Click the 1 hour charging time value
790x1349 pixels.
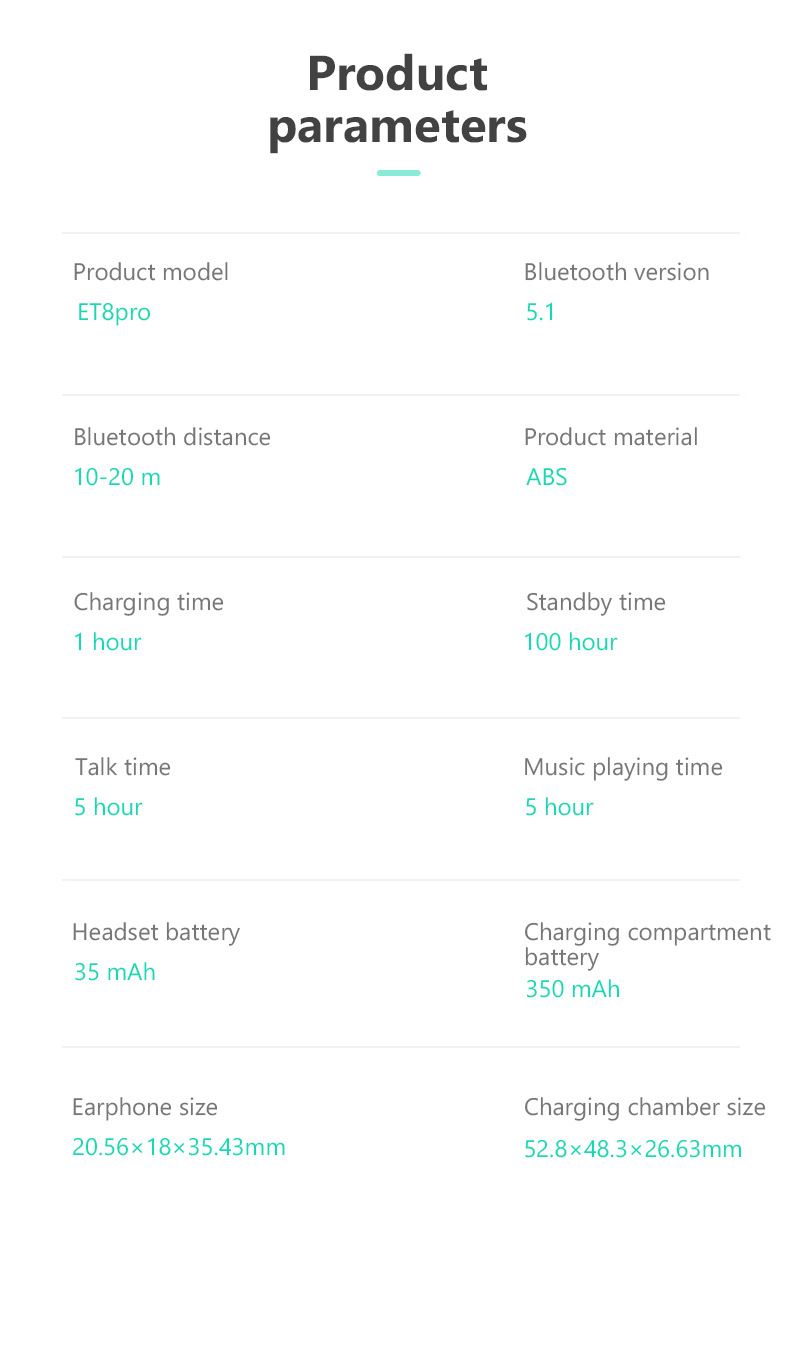[108, 642]
